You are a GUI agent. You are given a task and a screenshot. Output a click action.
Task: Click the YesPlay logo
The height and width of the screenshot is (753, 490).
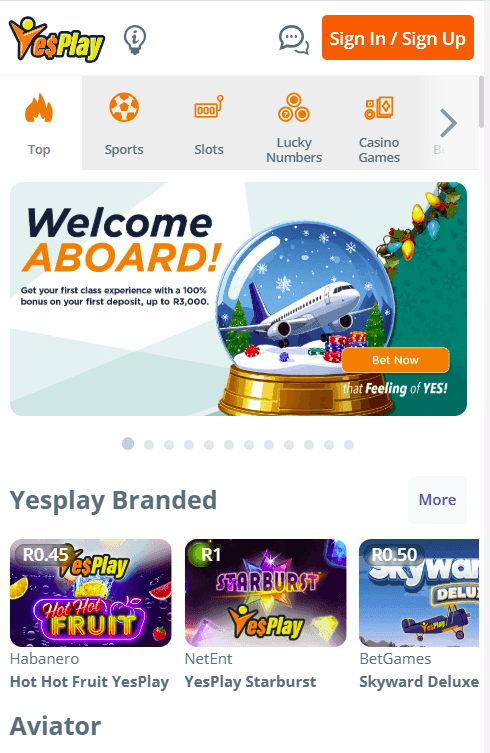[x=57, y=39]
